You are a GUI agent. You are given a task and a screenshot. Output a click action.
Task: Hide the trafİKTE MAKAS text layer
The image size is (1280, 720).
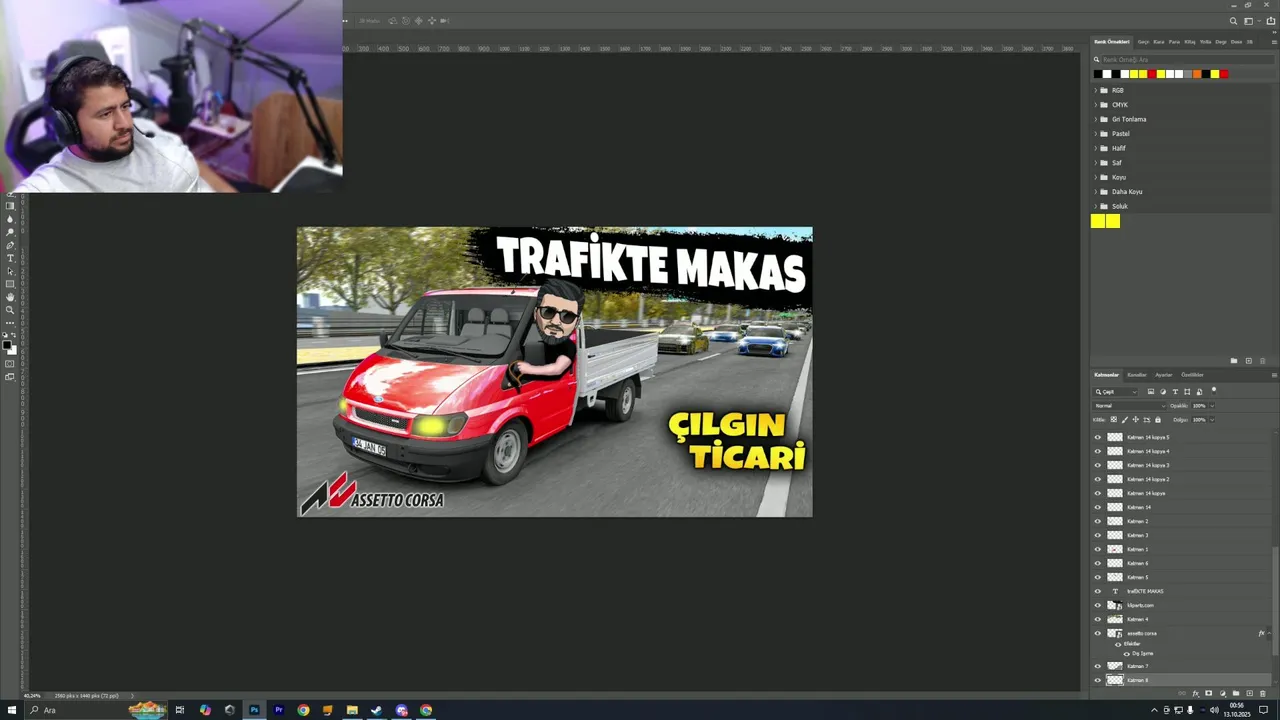point(1097,591)
